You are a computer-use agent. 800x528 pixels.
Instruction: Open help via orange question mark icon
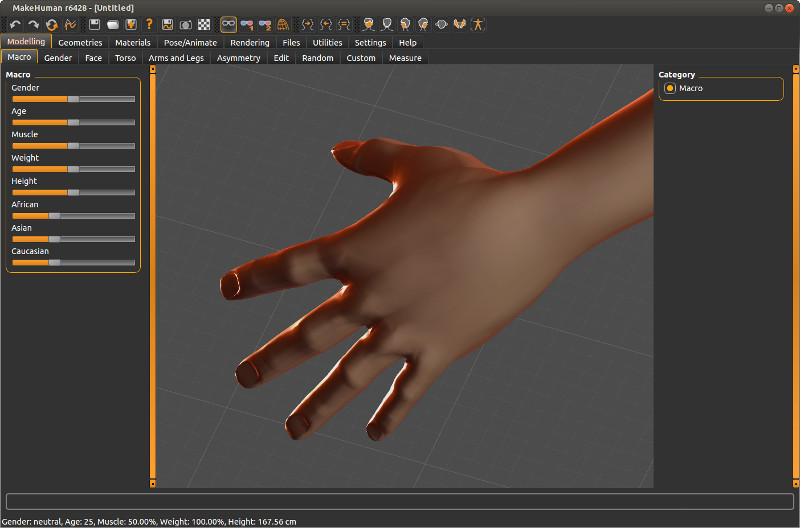149,24
